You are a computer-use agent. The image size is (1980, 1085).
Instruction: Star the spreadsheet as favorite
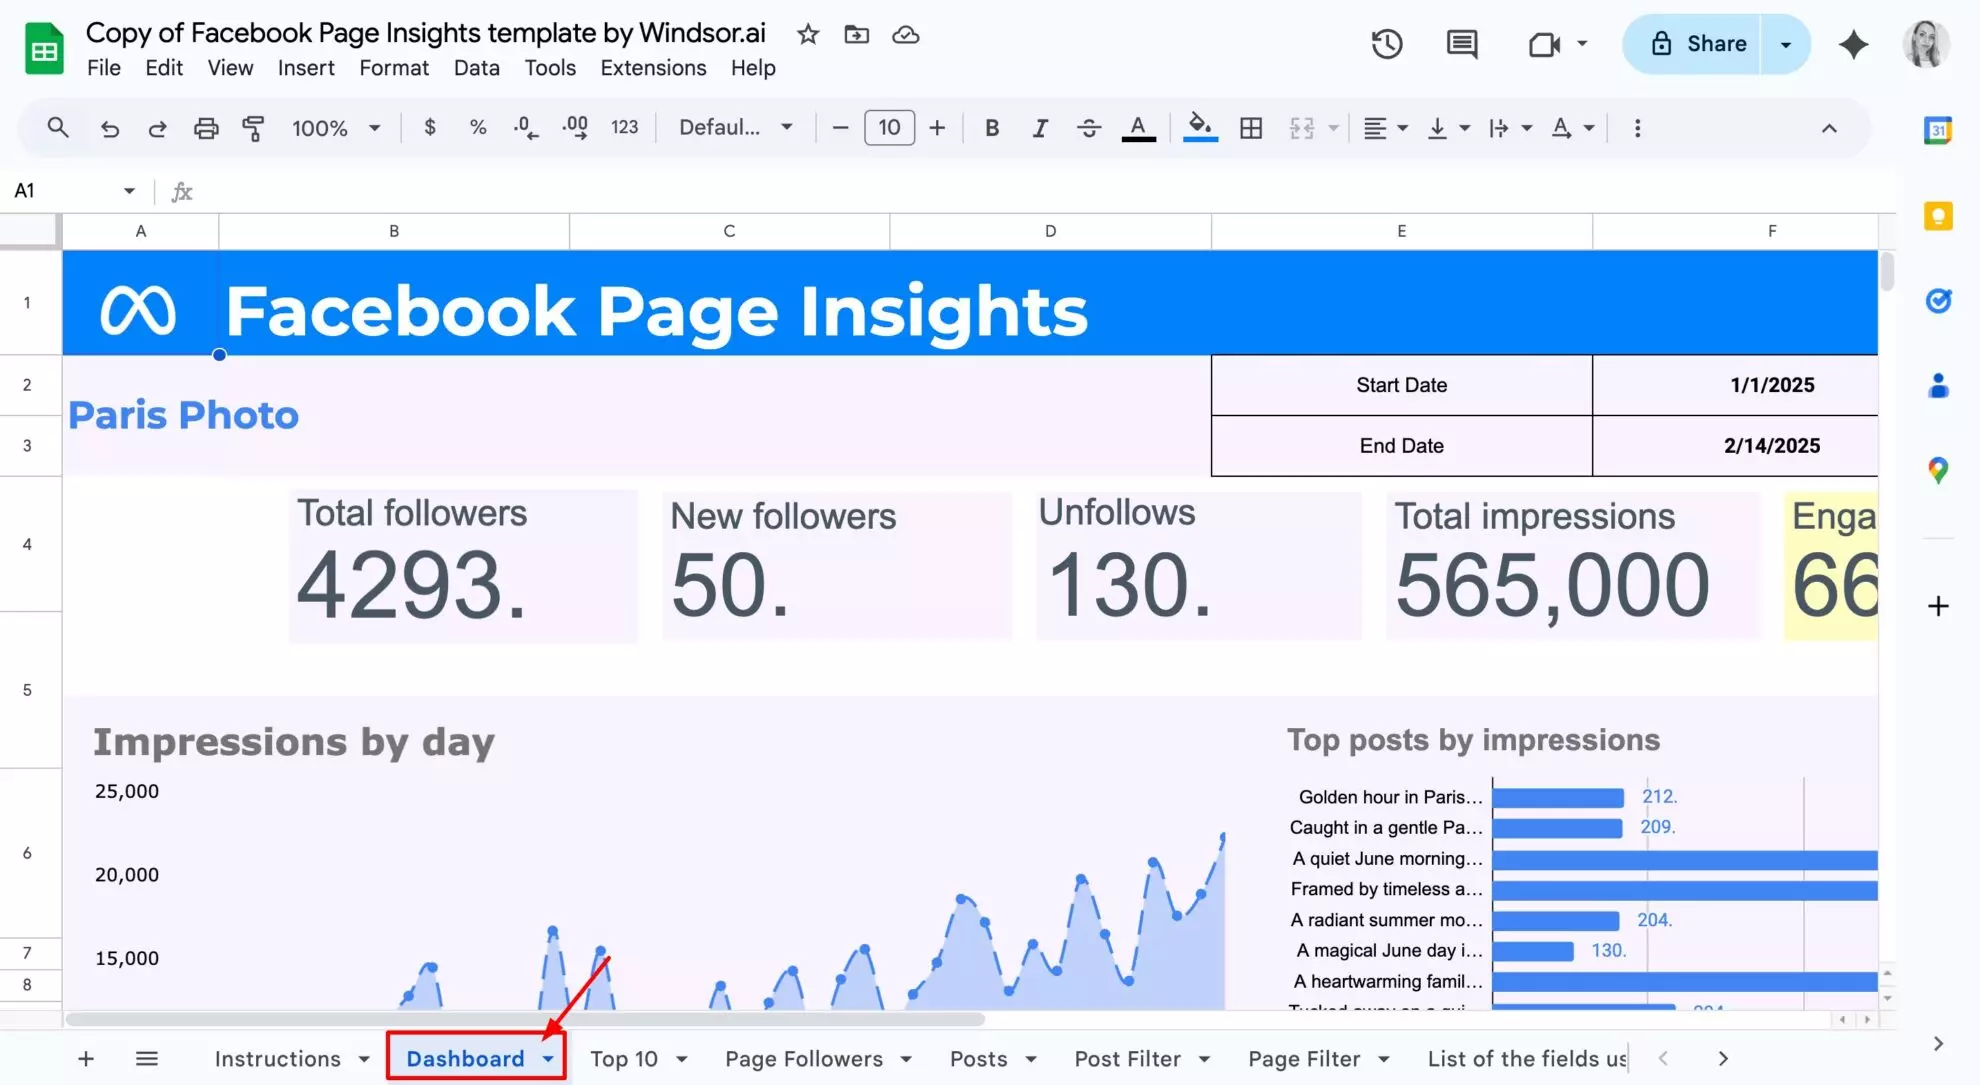(807, 34)
